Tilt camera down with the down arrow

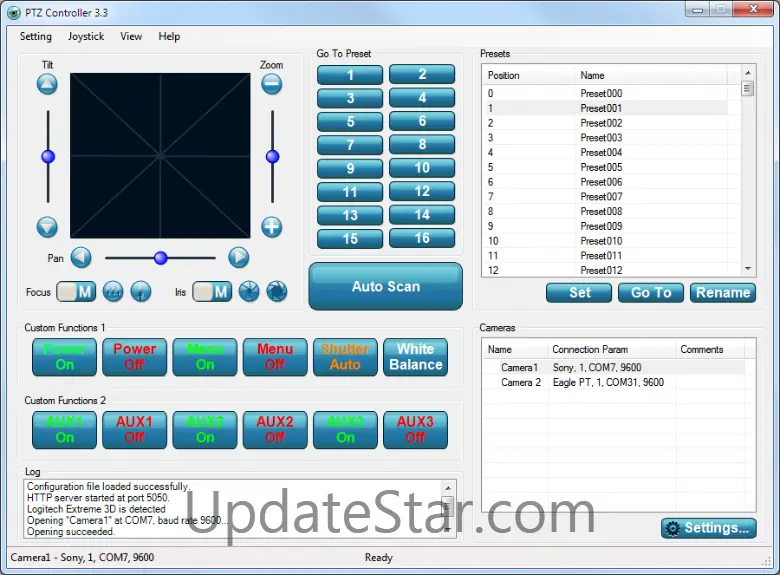coord(47,227)
